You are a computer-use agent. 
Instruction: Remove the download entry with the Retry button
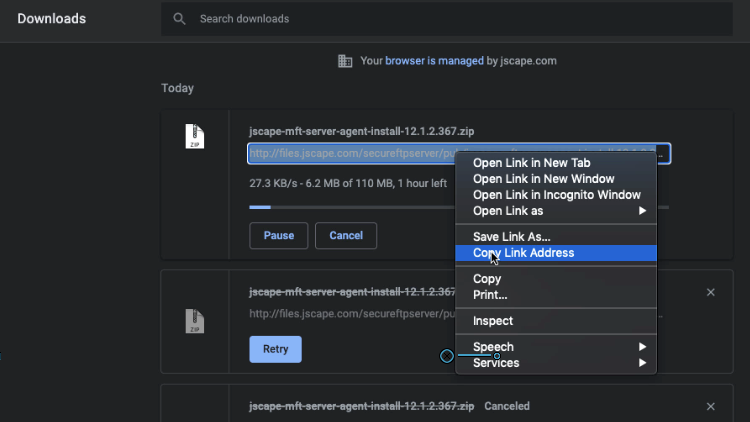[x=710, y=292]
